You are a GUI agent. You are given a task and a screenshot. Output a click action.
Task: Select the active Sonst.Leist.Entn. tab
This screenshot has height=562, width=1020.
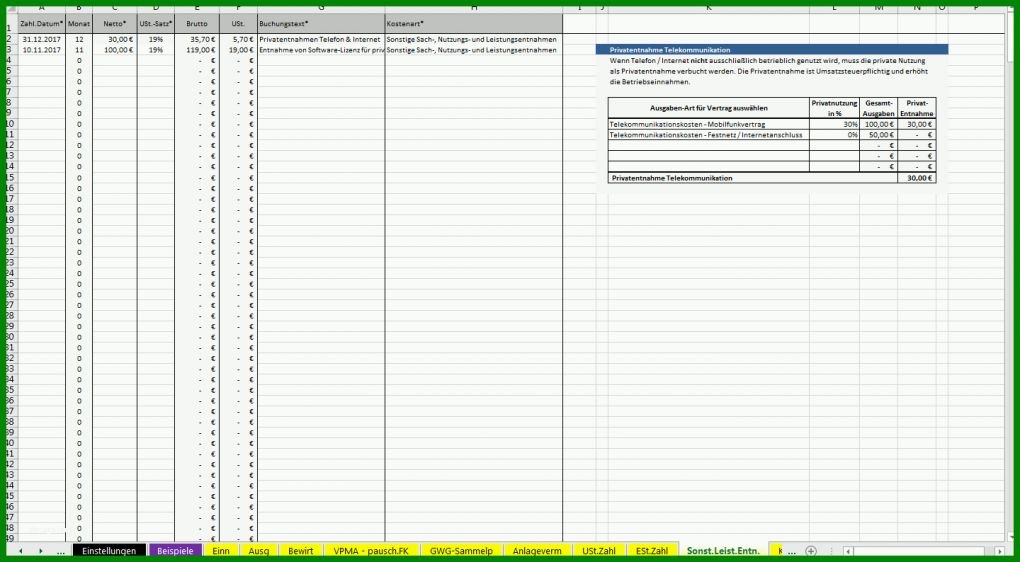click(723, 551)
